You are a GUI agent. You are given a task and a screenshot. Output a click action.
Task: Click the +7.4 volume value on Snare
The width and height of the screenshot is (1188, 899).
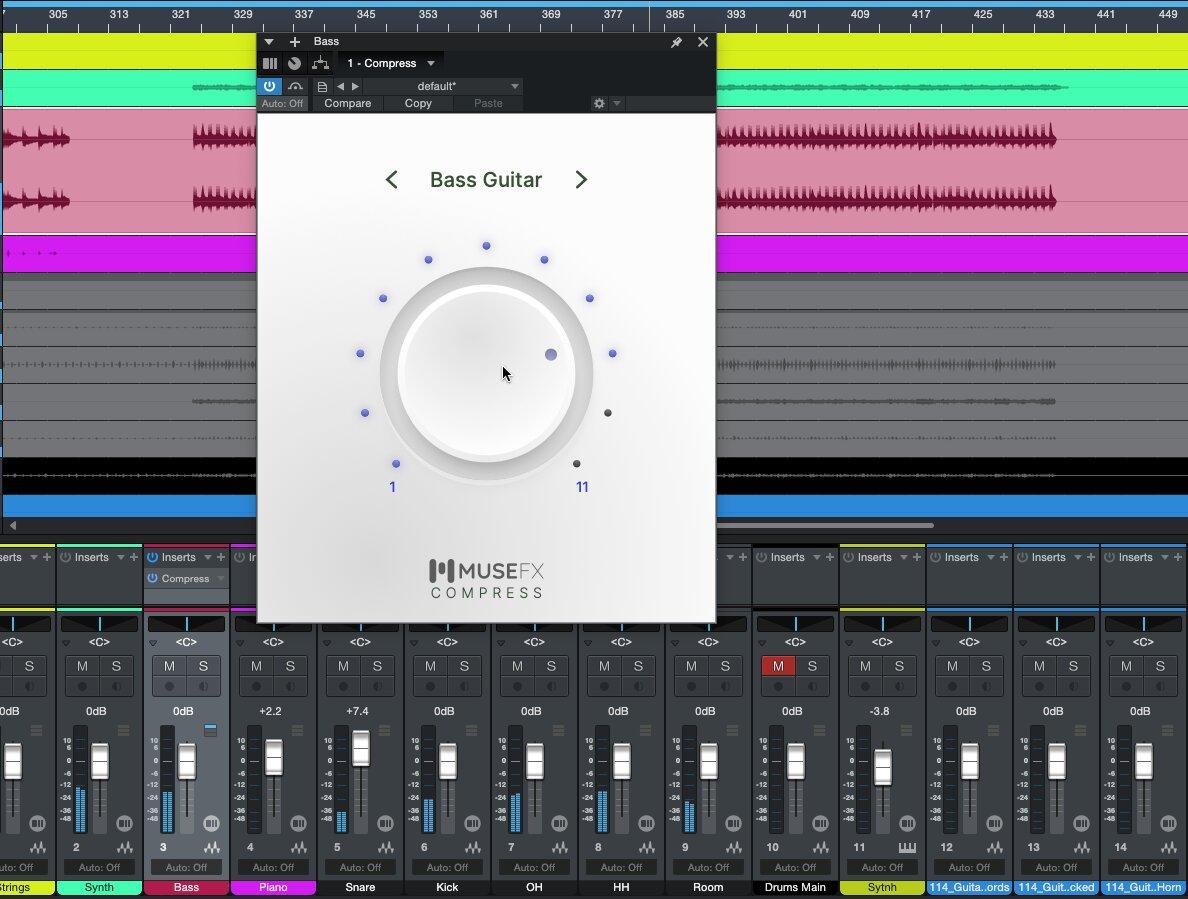coord(357,711)
